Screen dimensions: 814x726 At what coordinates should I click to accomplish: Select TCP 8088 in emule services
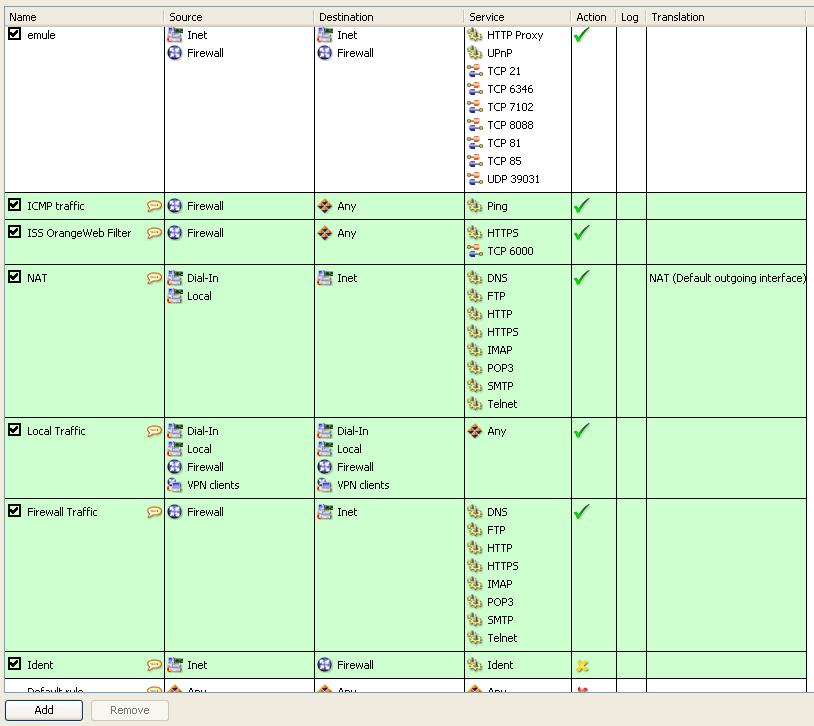(510, 125)
